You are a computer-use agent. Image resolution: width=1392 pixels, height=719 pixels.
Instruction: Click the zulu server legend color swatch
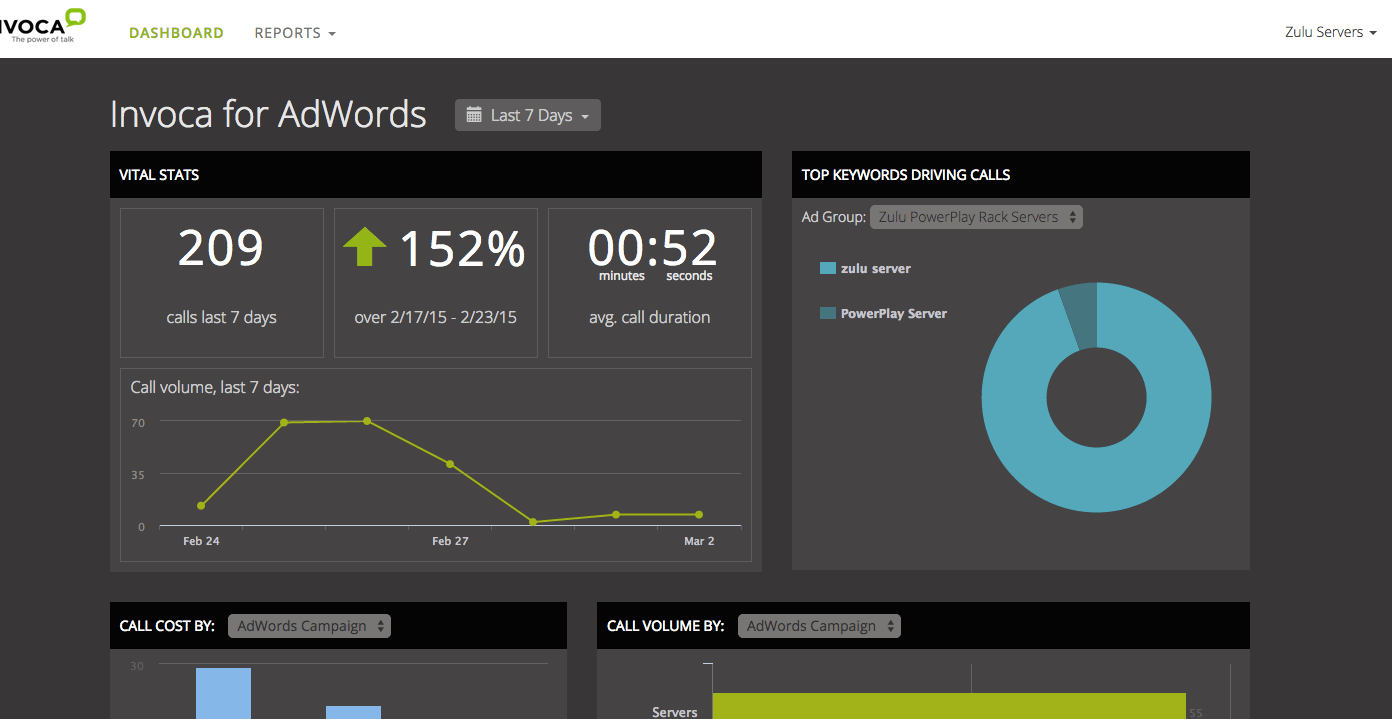click(827, 268)
